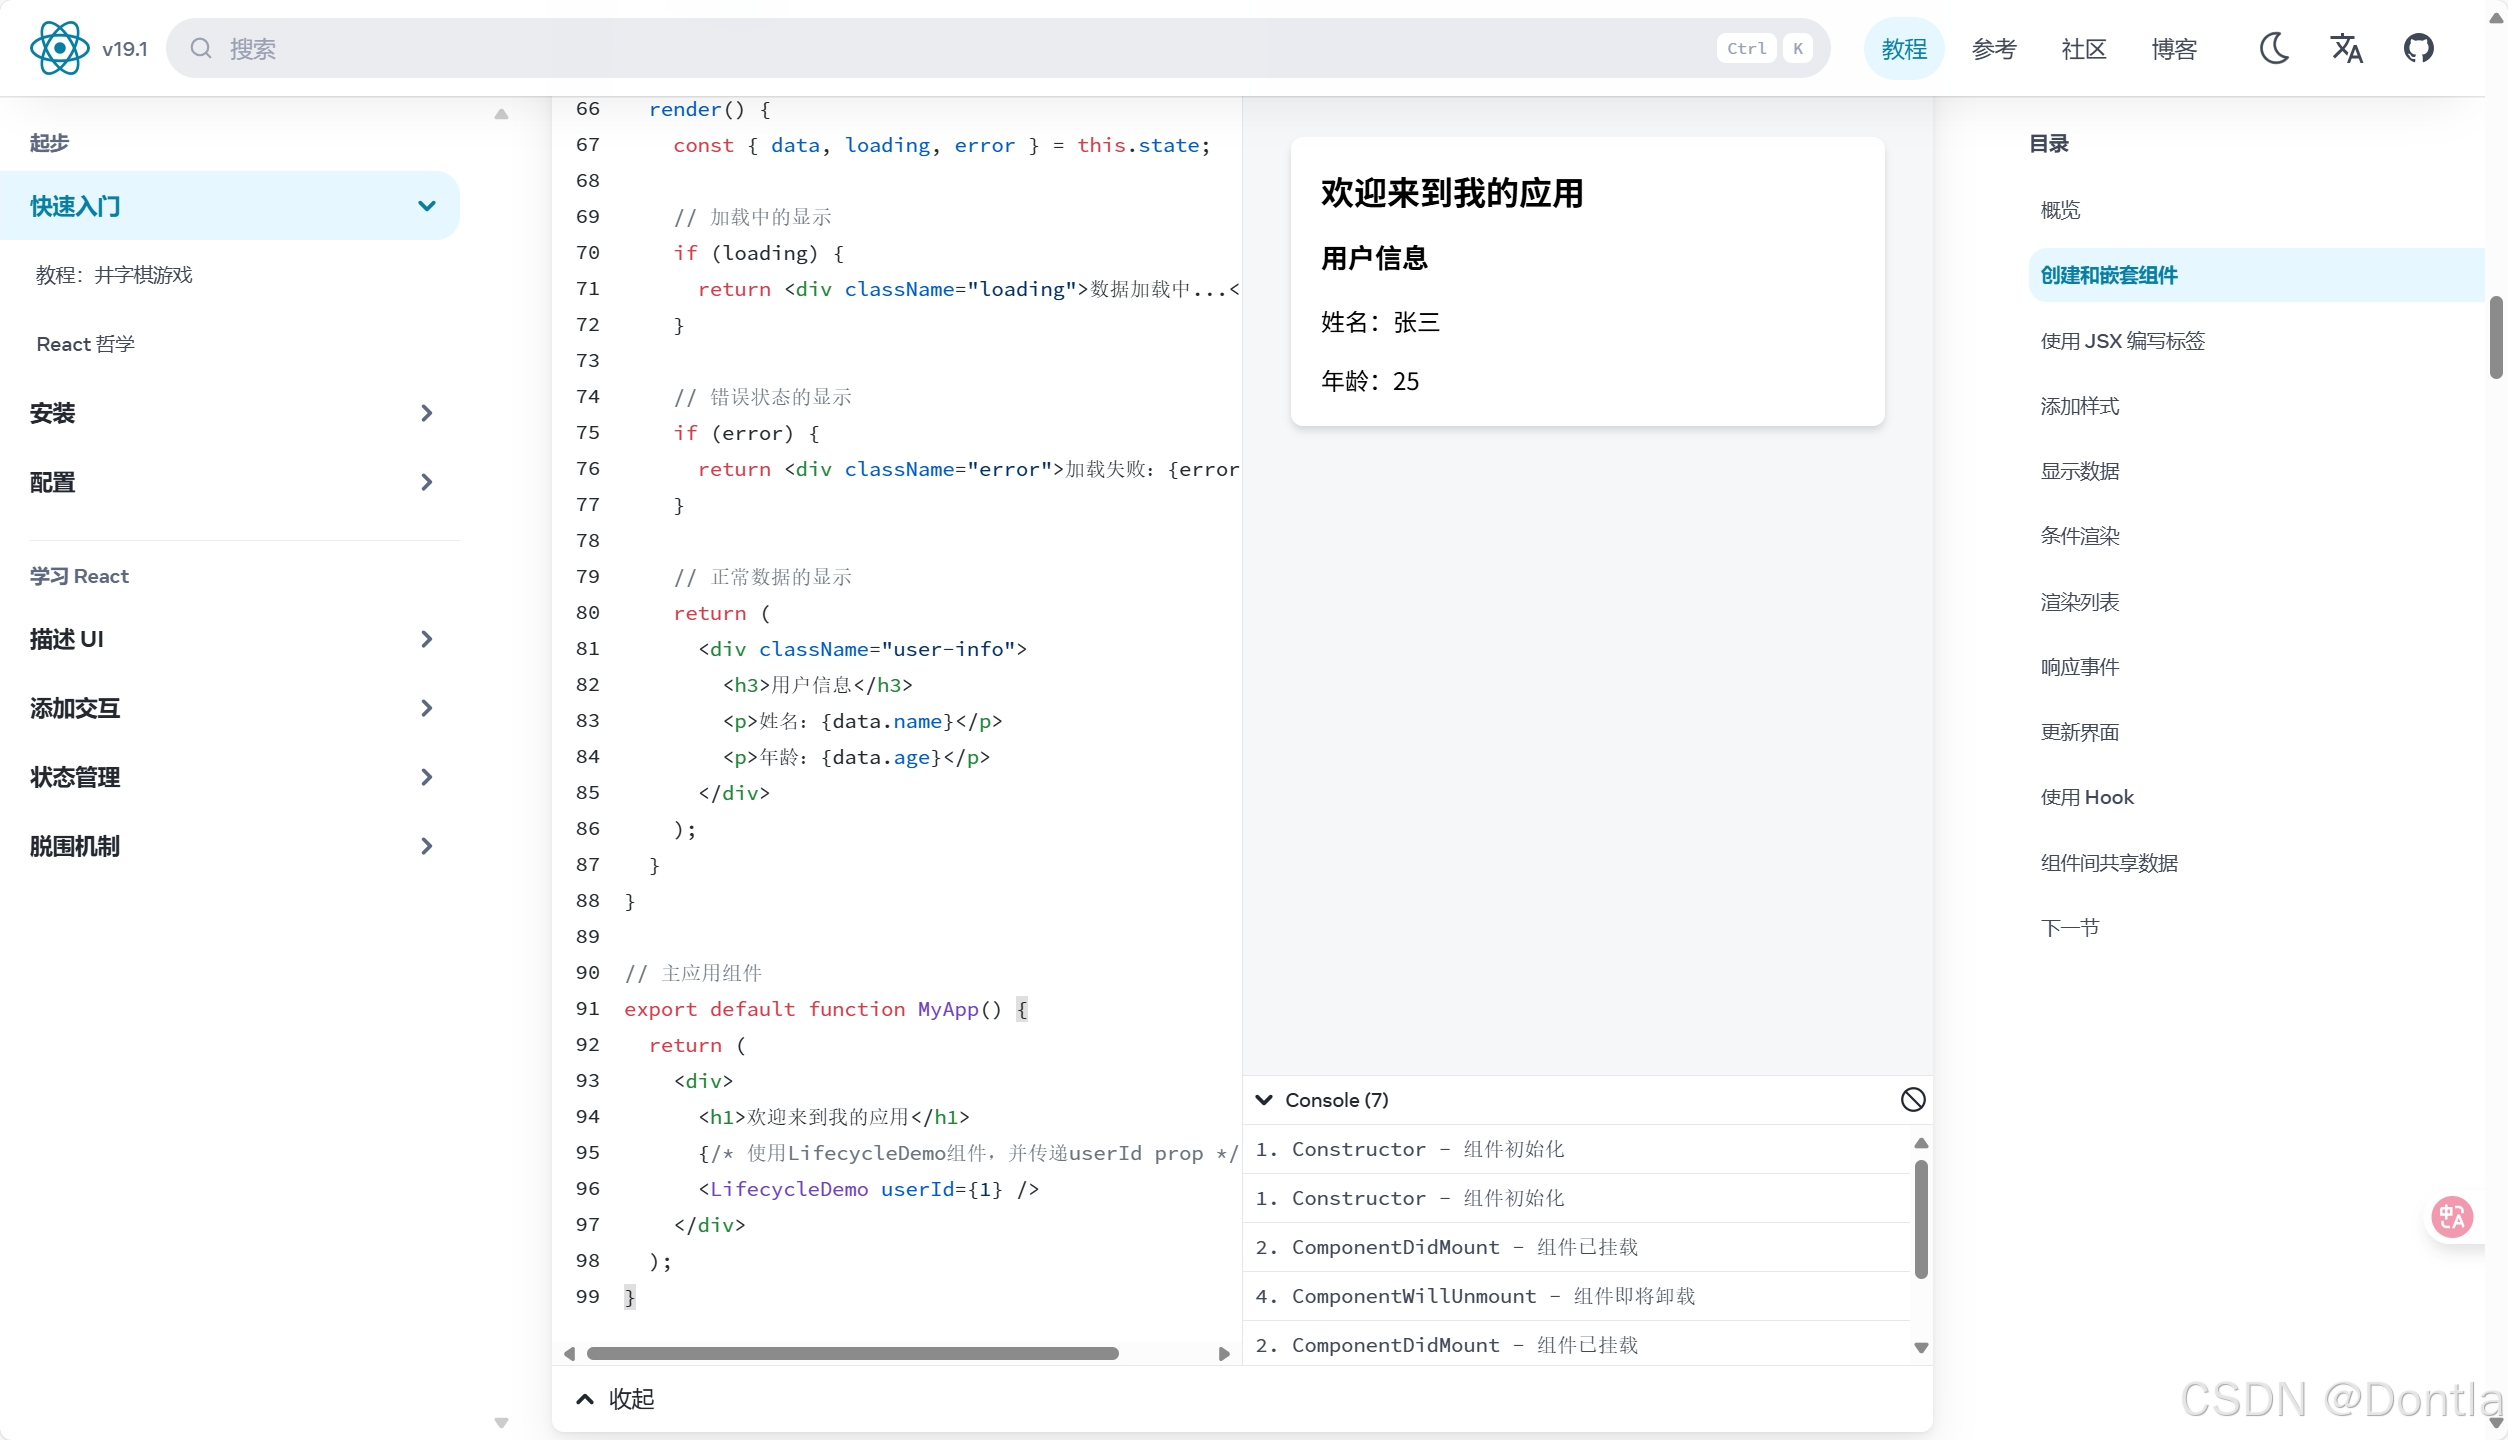Expand the 安装 section
Viewport: 2508px width, 1440px height.
click(427, 412)
